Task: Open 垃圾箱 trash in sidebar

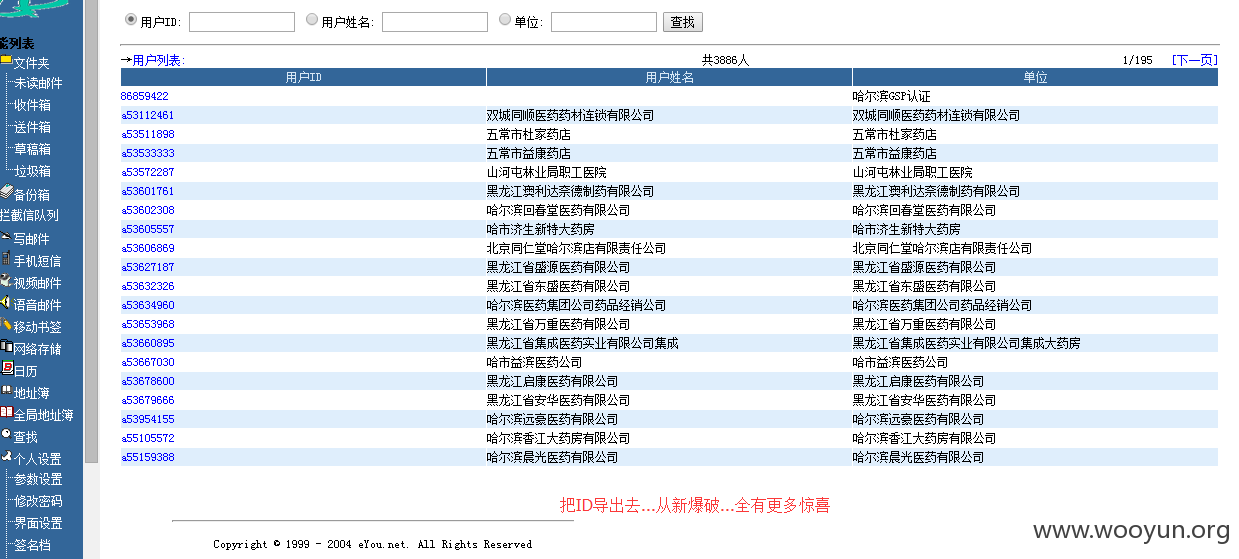Action: click(x=32, y=171)
